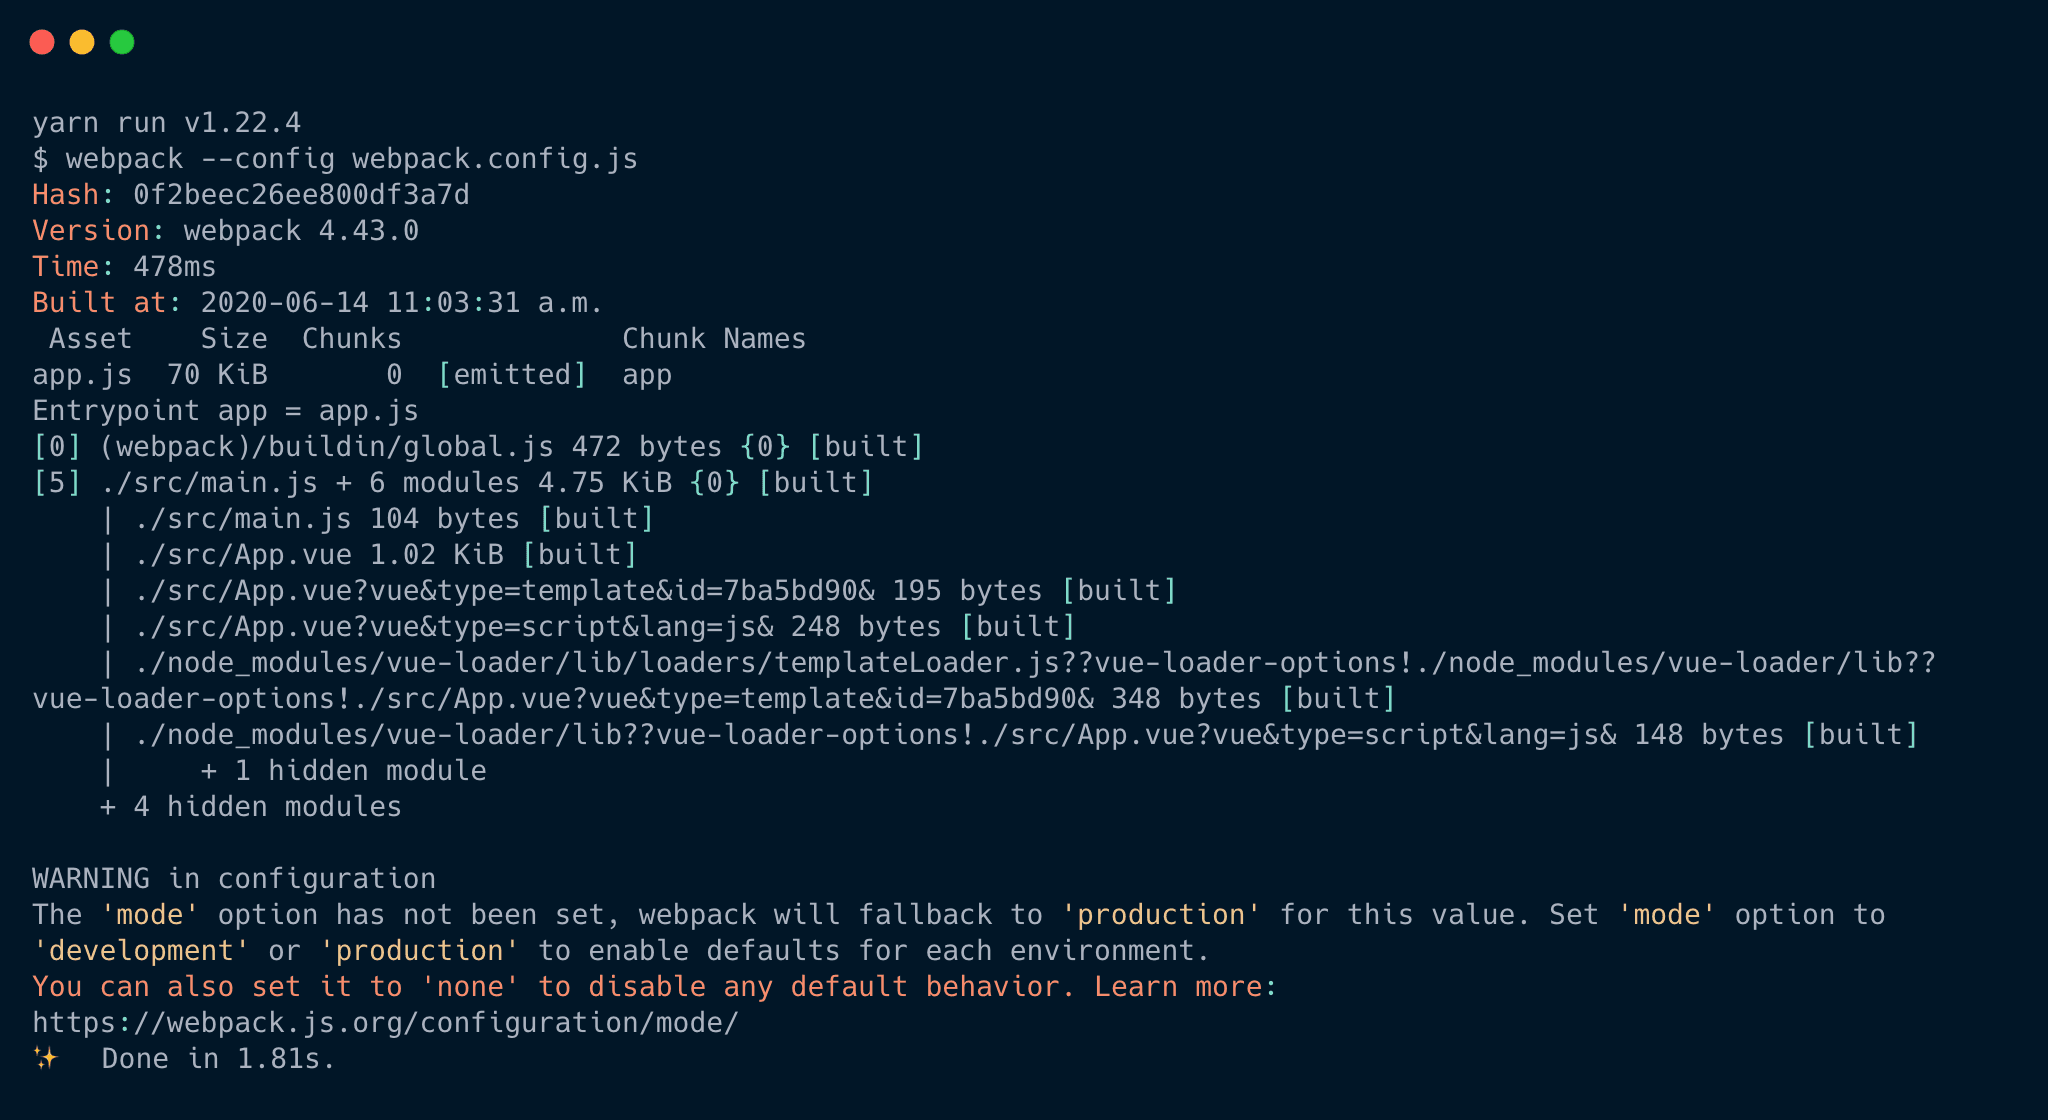Click the '[emitted]' tag in asset row
This screenshot has width=2048, height=1120.
pos(513,375)
